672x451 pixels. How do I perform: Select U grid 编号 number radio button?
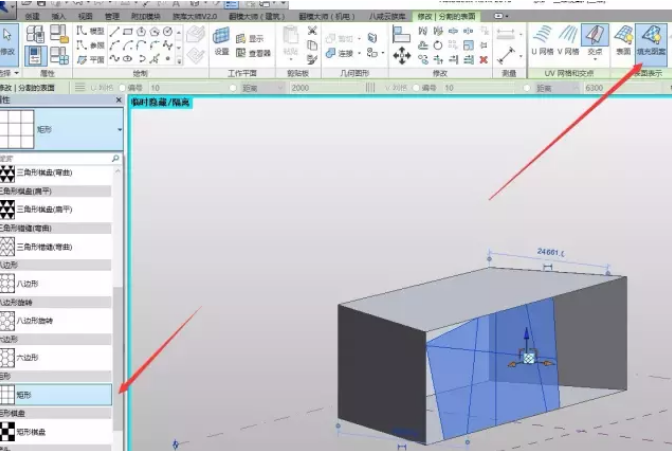coord(123,88)
